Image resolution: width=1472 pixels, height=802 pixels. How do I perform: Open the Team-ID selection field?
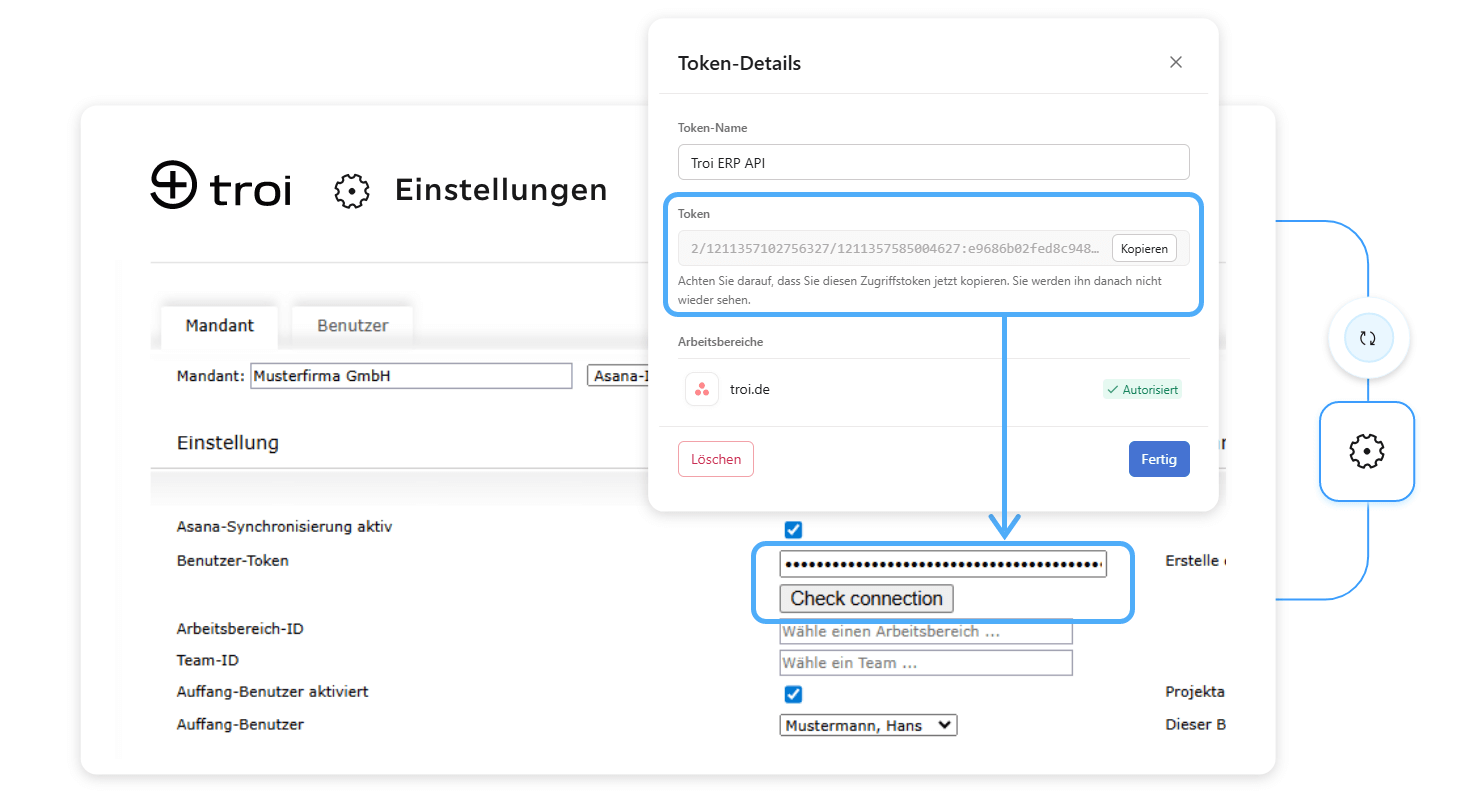point(925,663)
